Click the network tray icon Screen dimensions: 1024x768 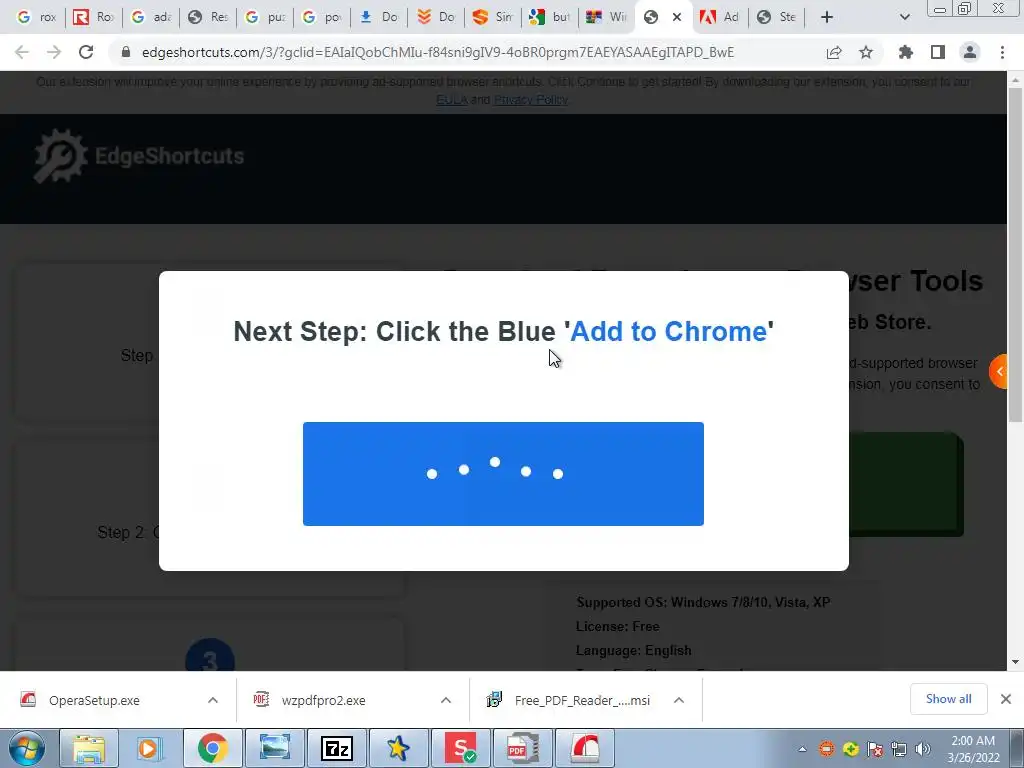click(899, 749)
